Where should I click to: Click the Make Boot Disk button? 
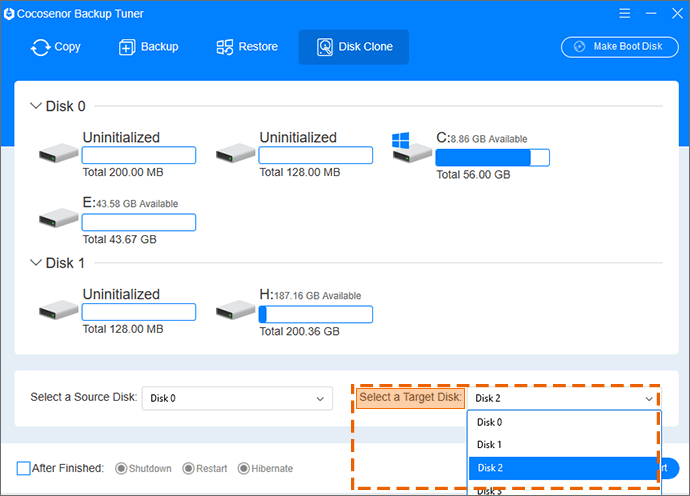(620, 47)
